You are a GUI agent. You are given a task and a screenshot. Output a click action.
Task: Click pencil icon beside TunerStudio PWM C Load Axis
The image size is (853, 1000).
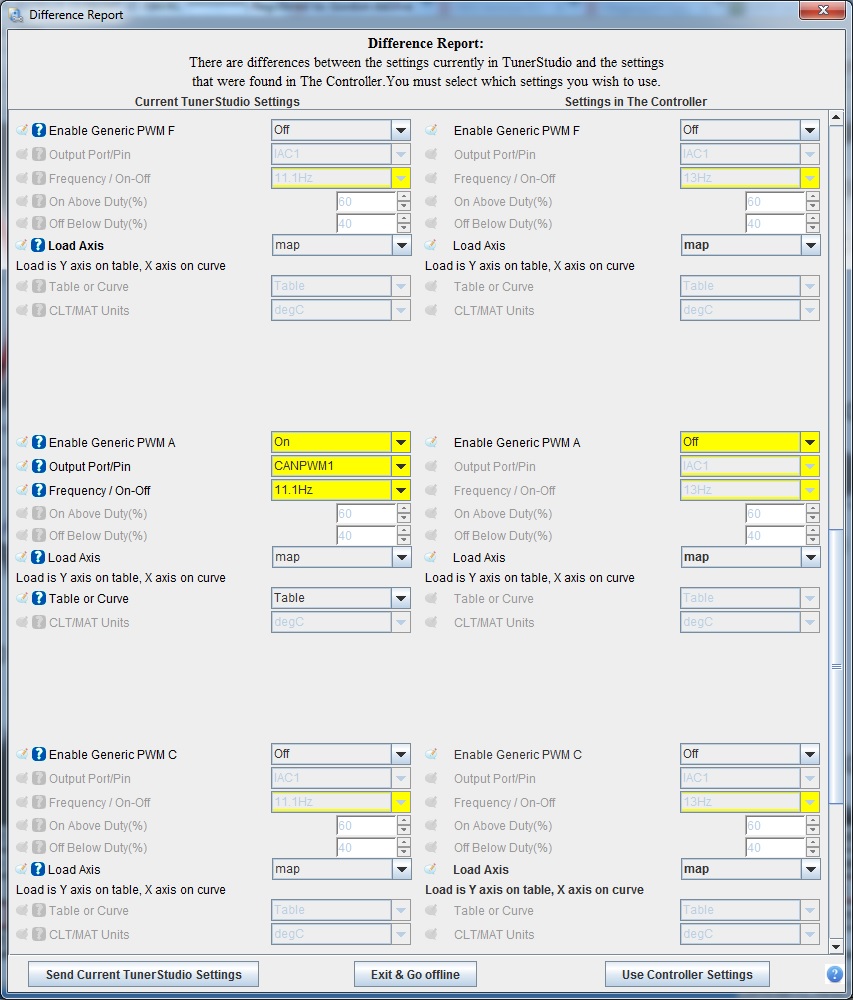point(22,869)
